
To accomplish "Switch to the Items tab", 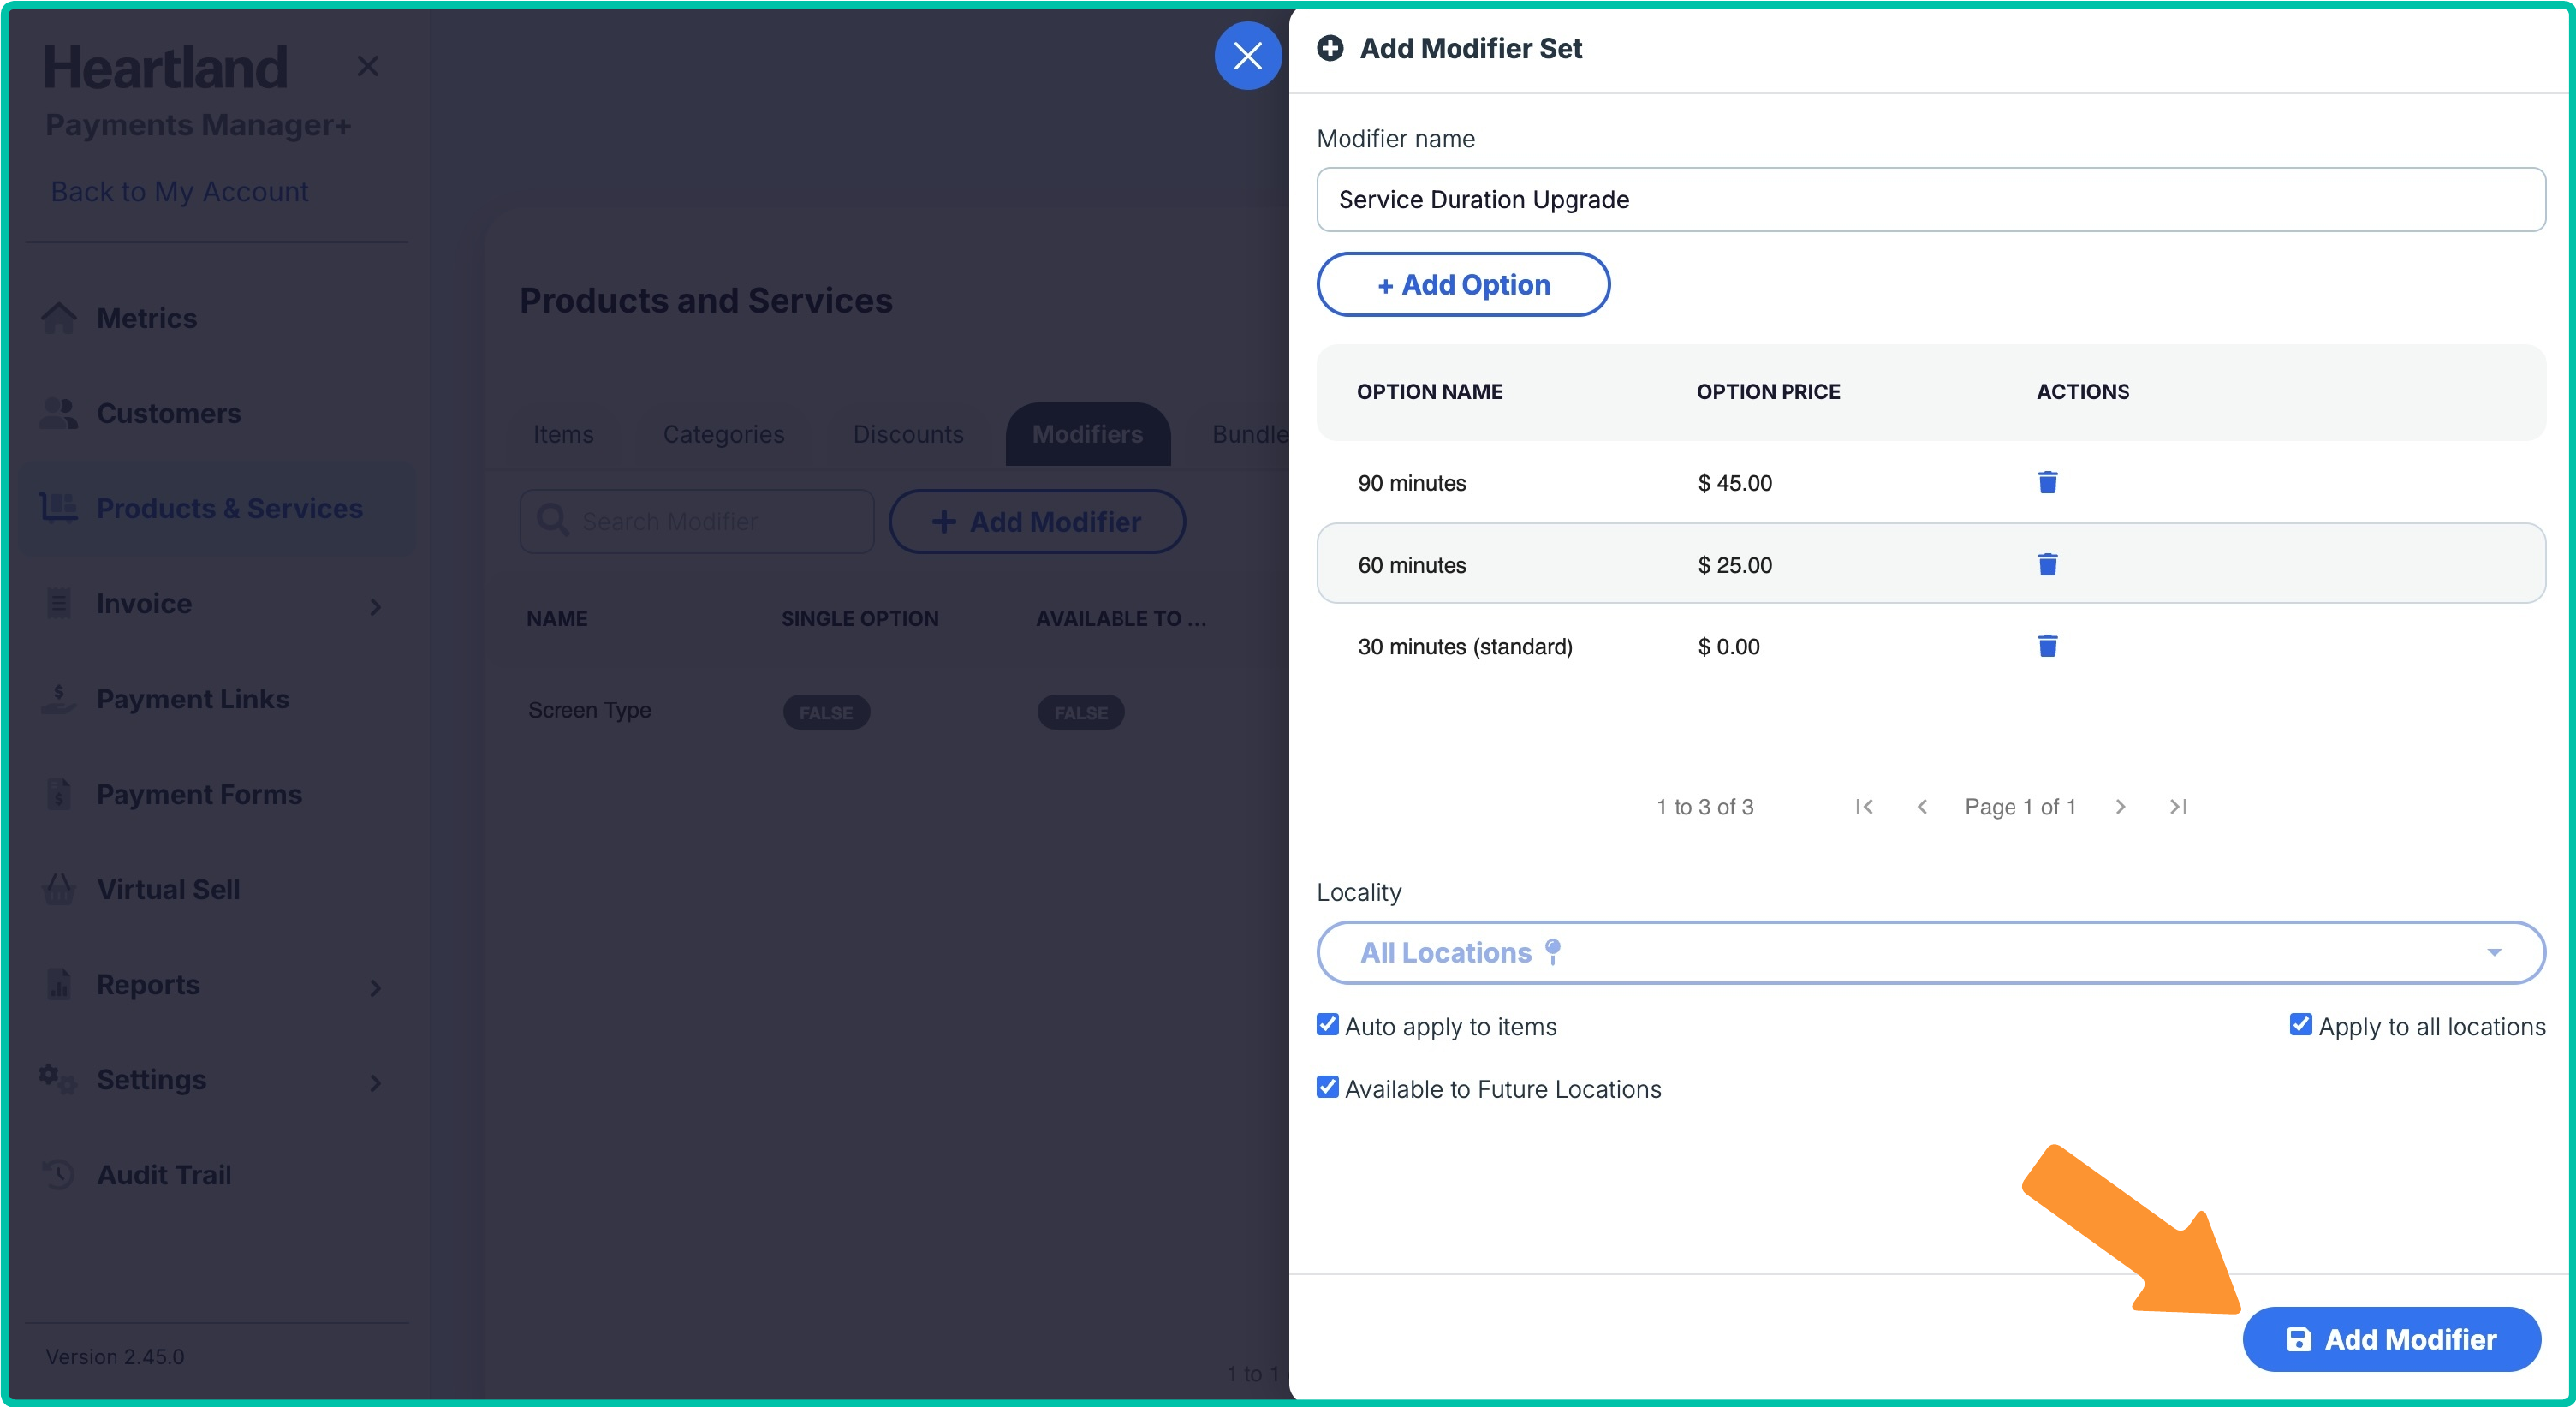I will 563,435.
